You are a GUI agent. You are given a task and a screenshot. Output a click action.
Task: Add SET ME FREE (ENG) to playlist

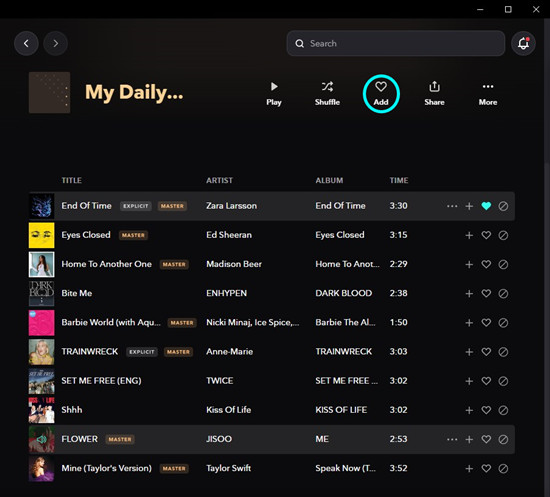tap(469, 381)
